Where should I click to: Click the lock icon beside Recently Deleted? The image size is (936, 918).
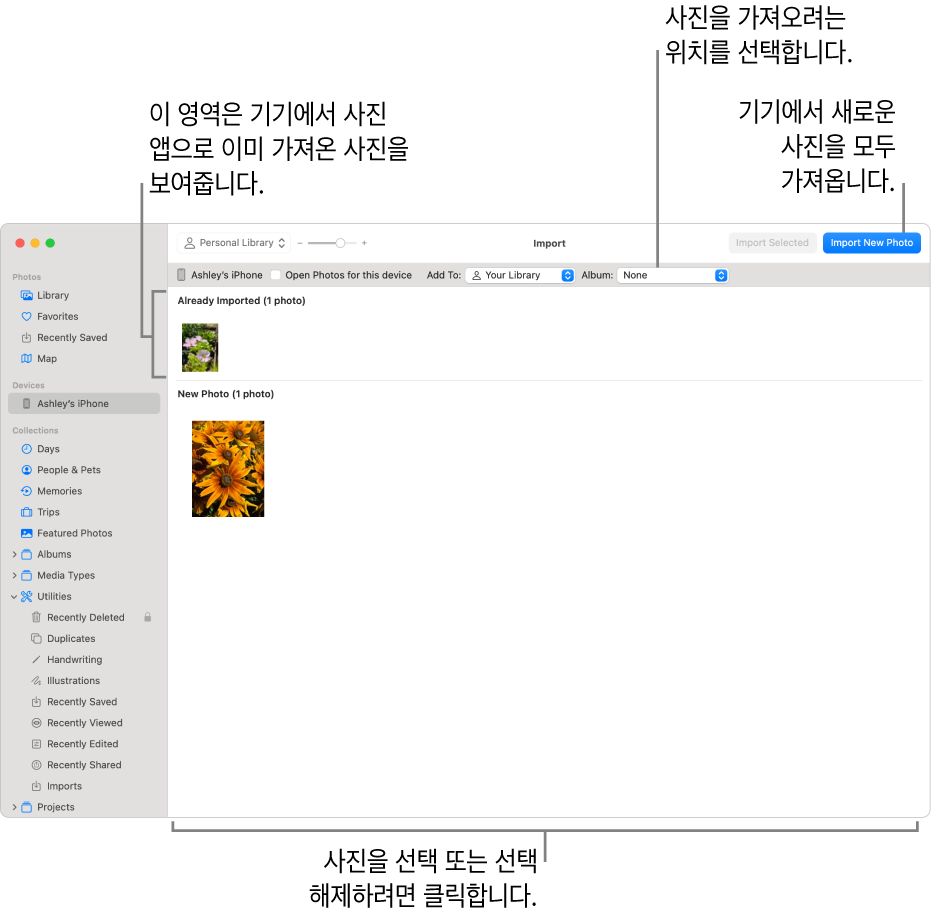click(x=147, y=618)
